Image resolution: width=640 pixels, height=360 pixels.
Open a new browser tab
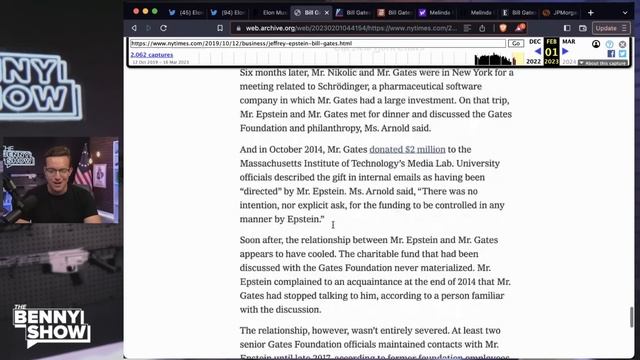(x=591, y=13)
